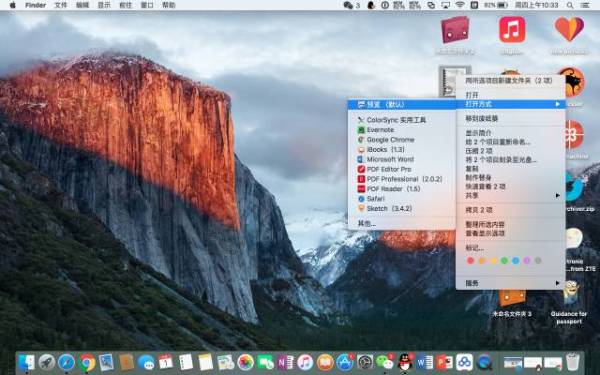Open the iTunes music note Dock icon

[x=305, y=362]
